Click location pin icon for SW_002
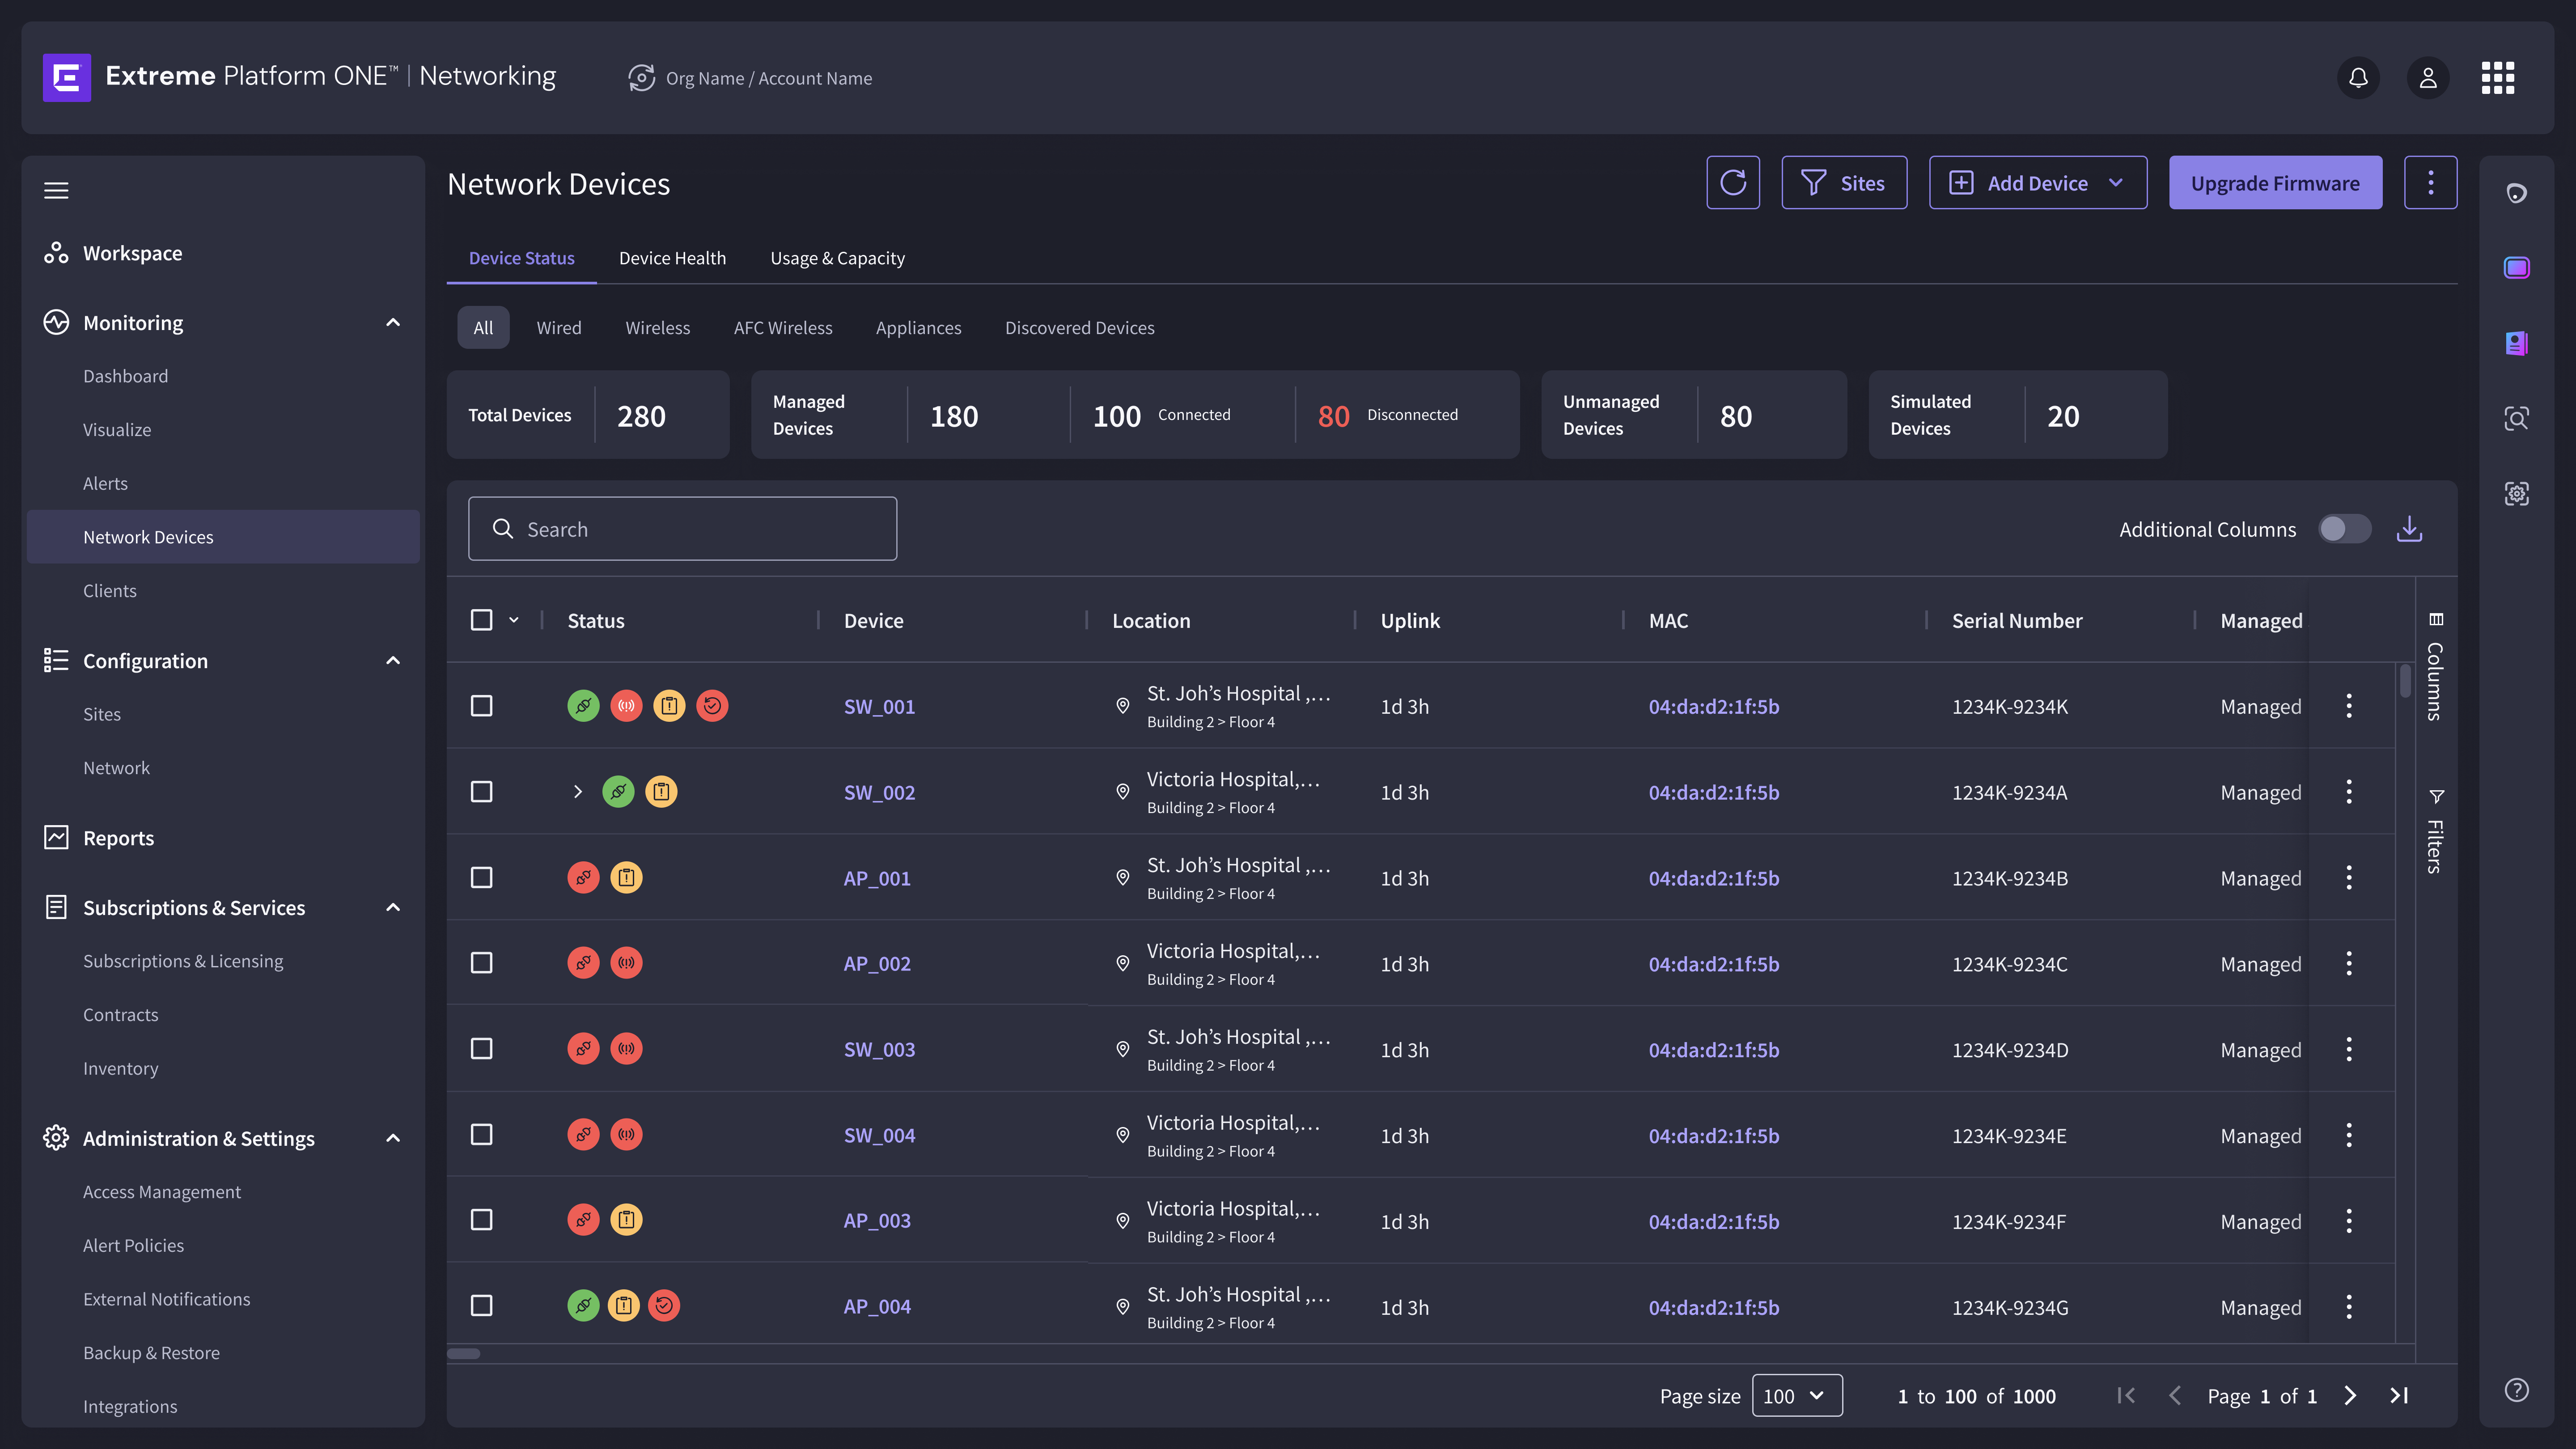The height and width of the screenshot is (1449, 2576). tap(1123, 792)
